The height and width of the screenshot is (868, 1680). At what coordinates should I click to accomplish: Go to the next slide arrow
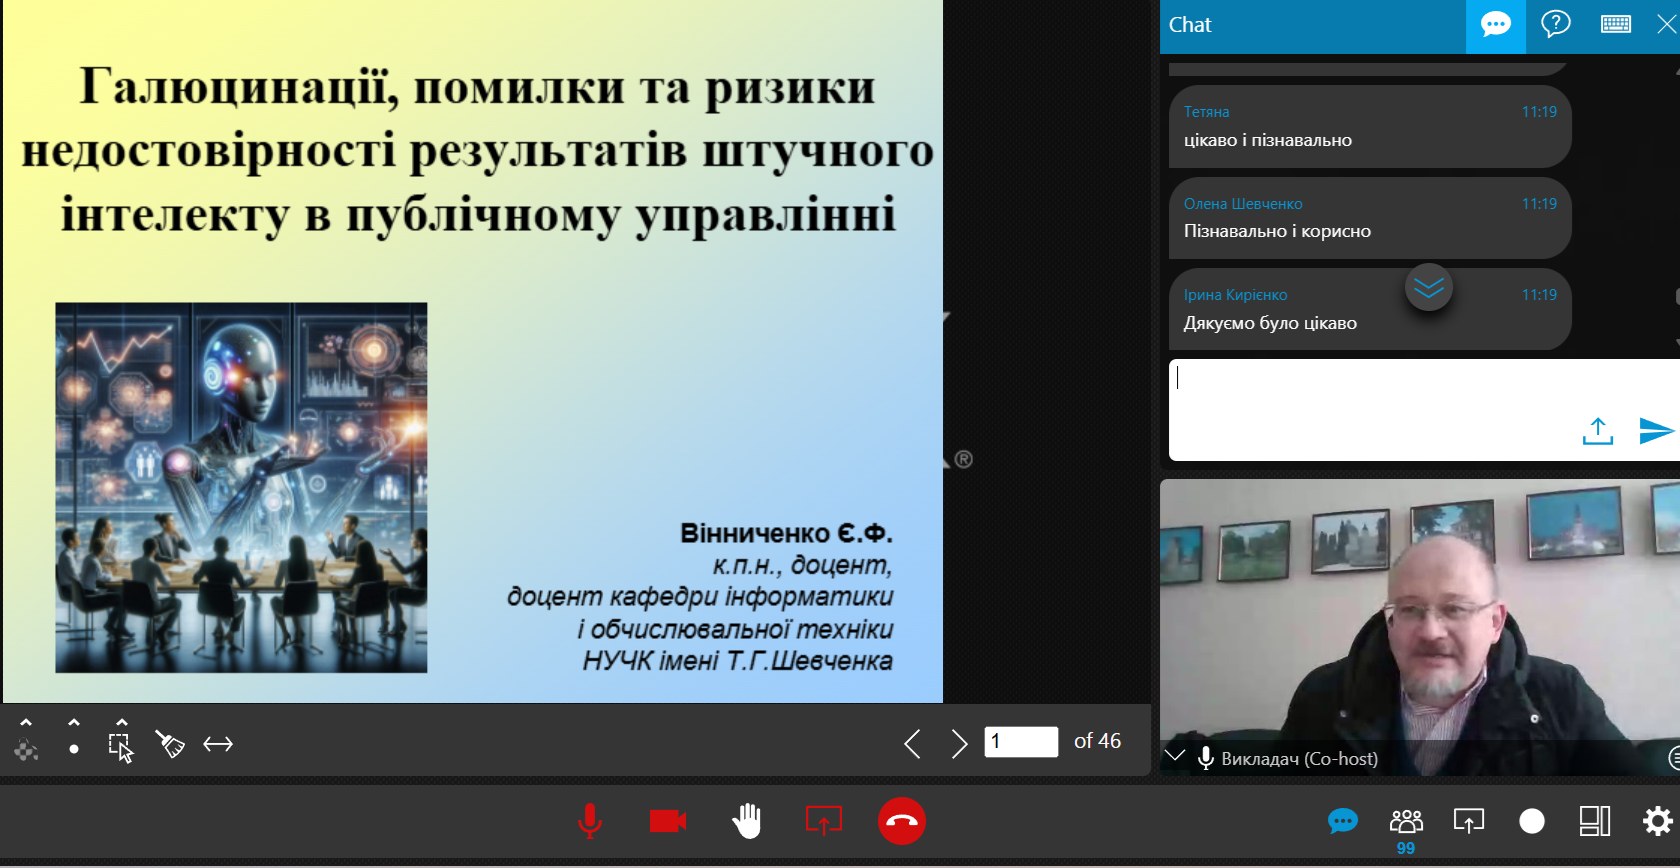point(959,743)
